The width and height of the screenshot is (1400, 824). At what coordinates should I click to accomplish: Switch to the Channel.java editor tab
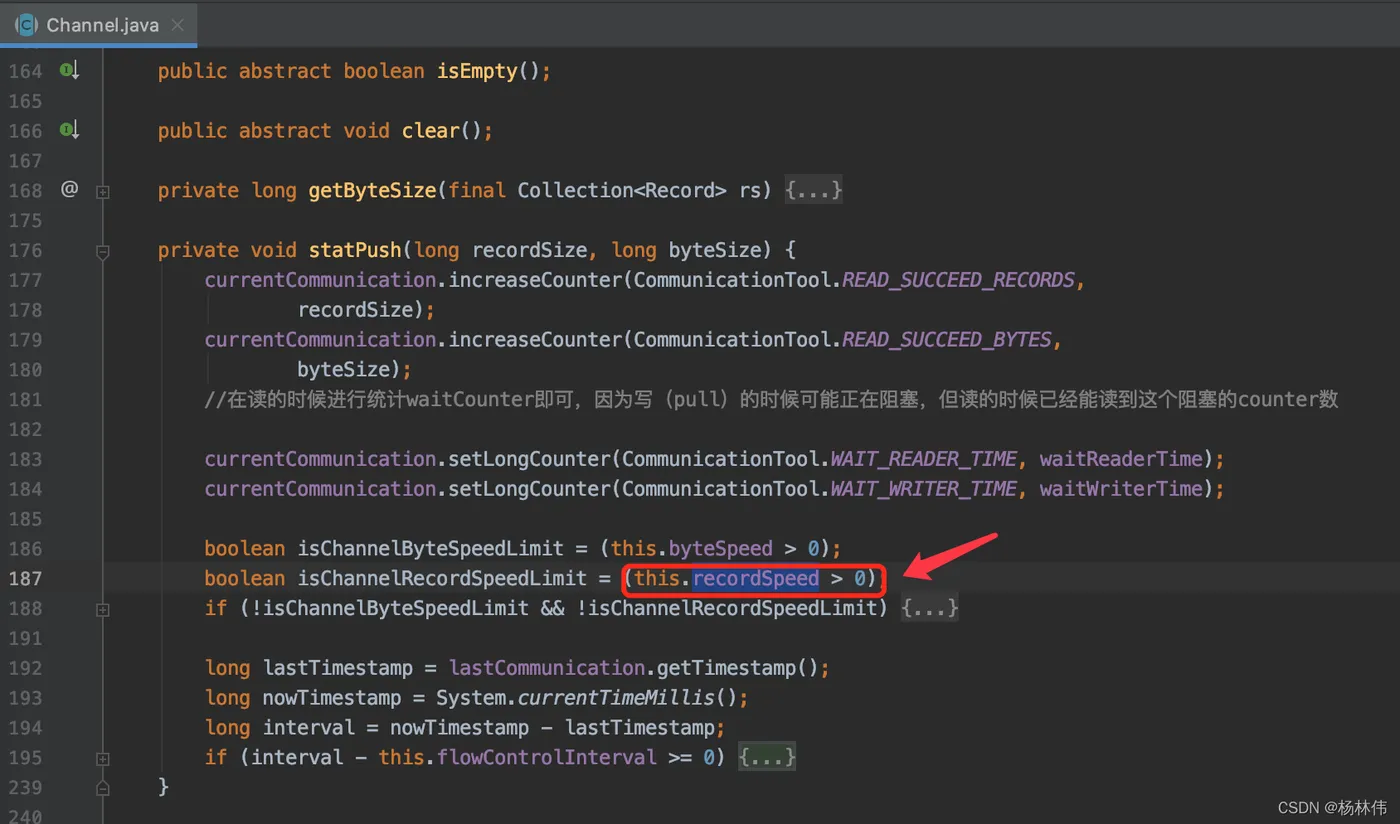(x=98, y=25)
